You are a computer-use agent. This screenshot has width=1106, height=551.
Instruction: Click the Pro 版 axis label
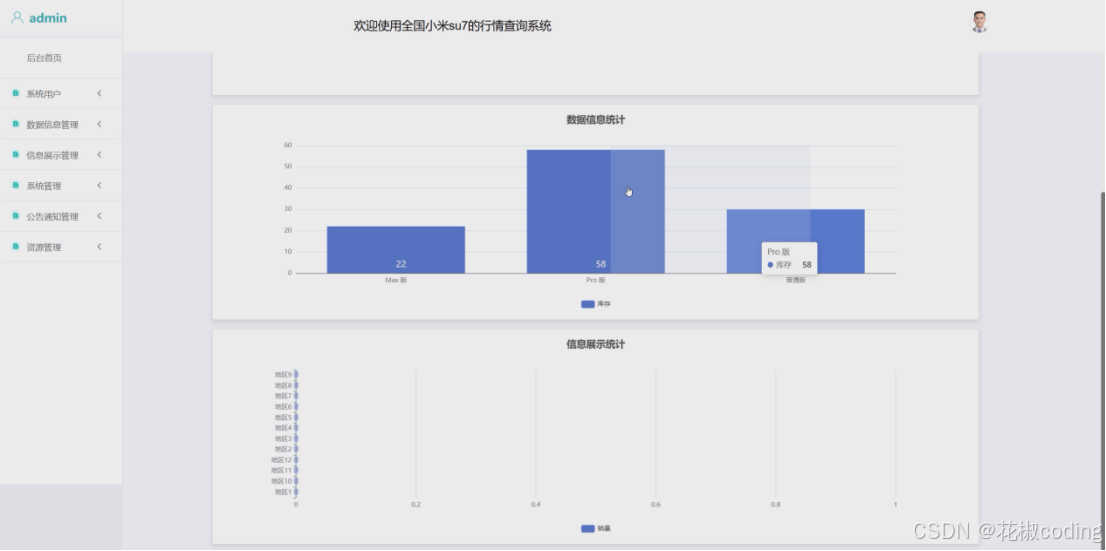(595, 280)
